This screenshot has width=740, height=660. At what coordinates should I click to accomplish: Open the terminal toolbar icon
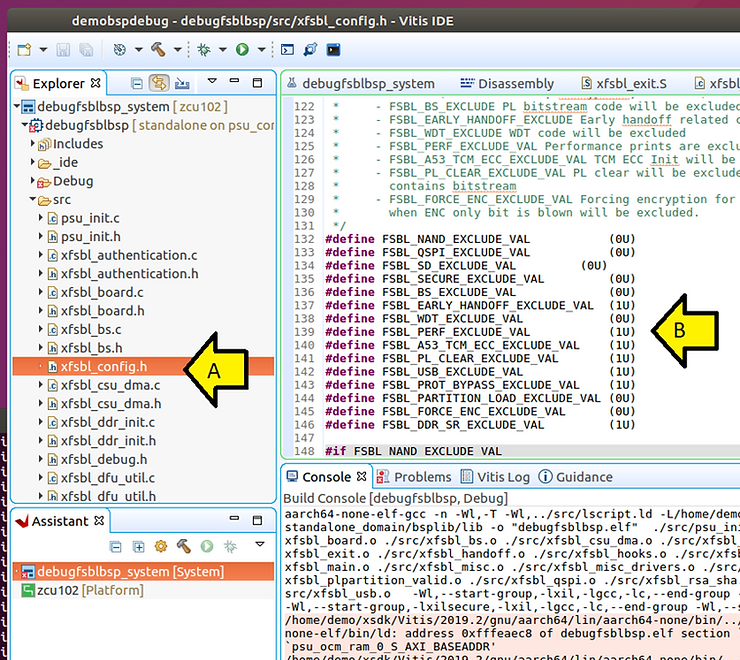click(333, 50)
